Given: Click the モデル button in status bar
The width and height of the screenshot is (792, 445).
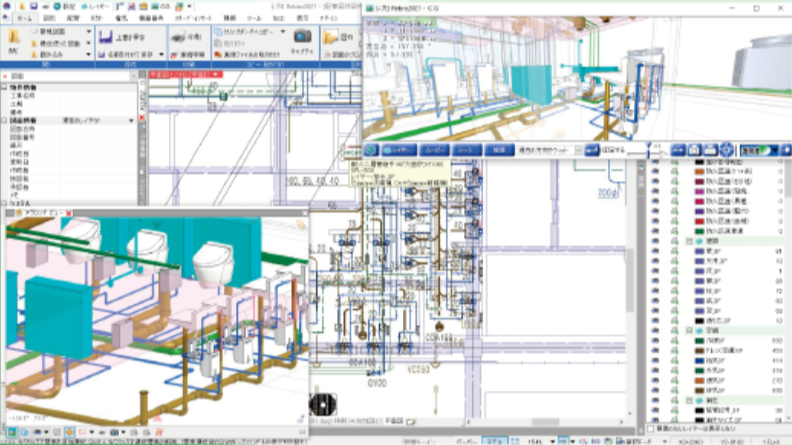Looking at the screenshot, I should (494, 441).
